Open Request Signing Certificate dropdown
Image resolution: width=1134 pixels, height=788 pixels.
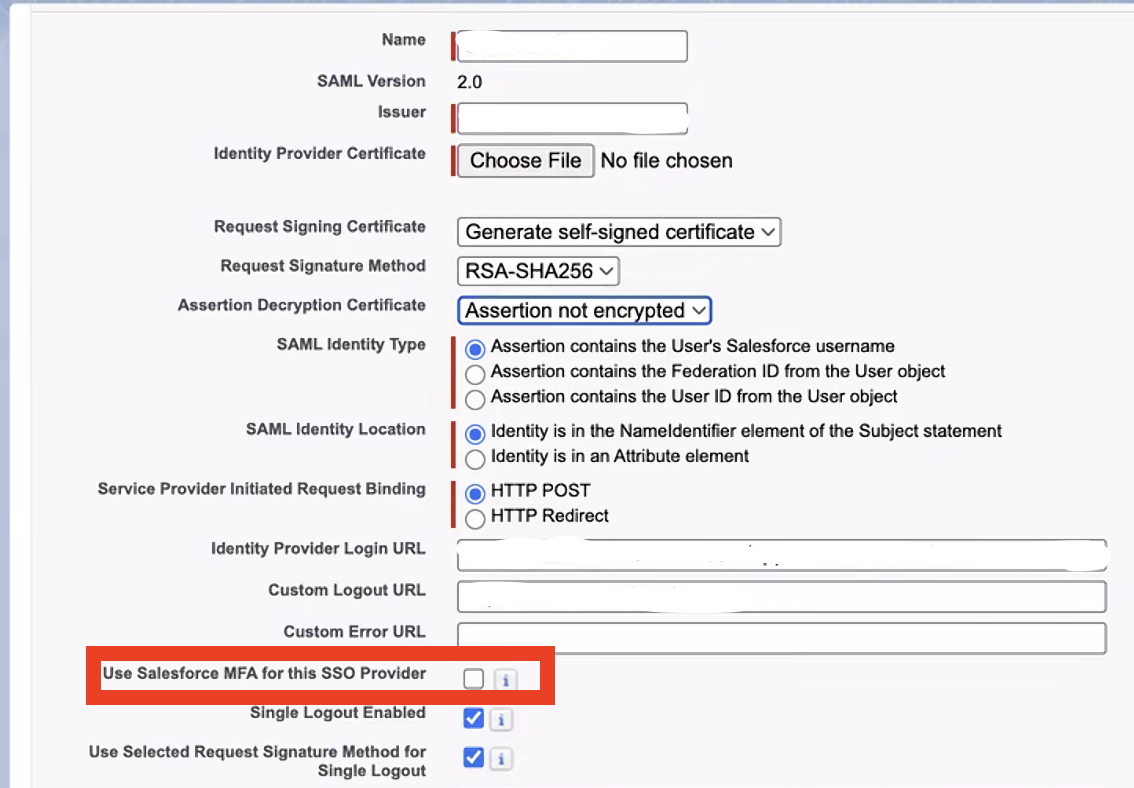[x=619, y=232]
